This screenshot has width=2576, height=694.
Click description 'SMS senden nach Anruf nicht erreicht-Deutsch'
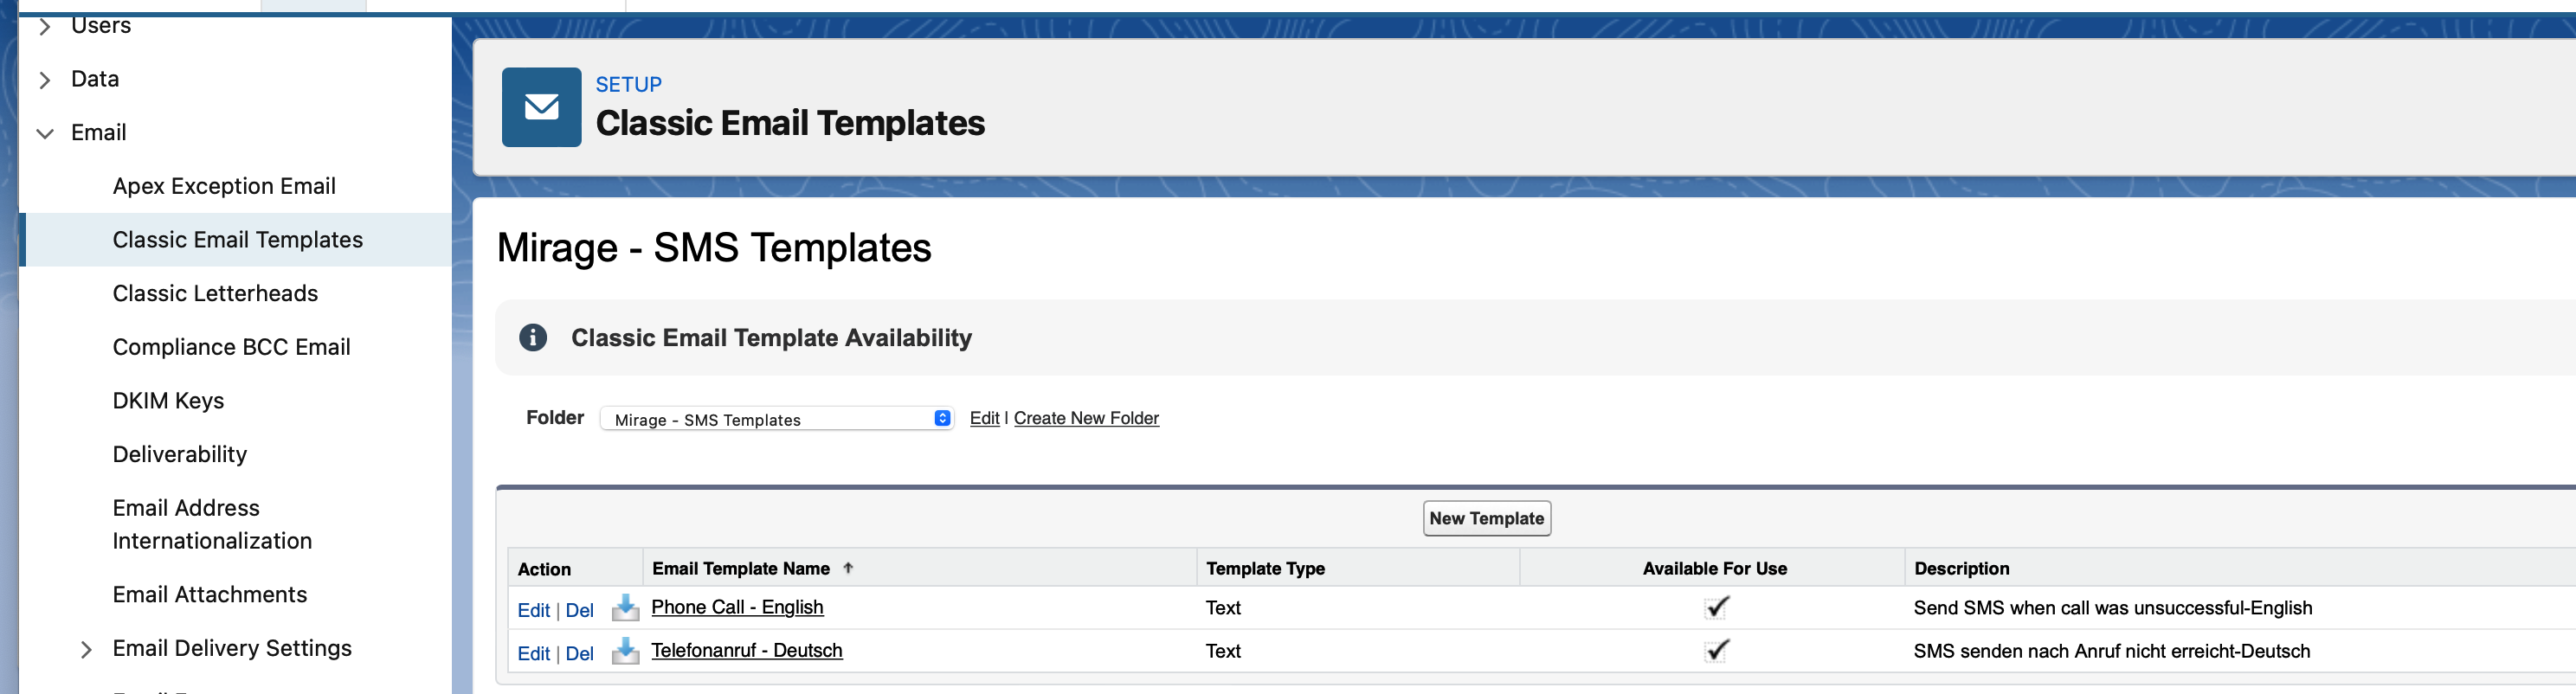point(2111,651)
